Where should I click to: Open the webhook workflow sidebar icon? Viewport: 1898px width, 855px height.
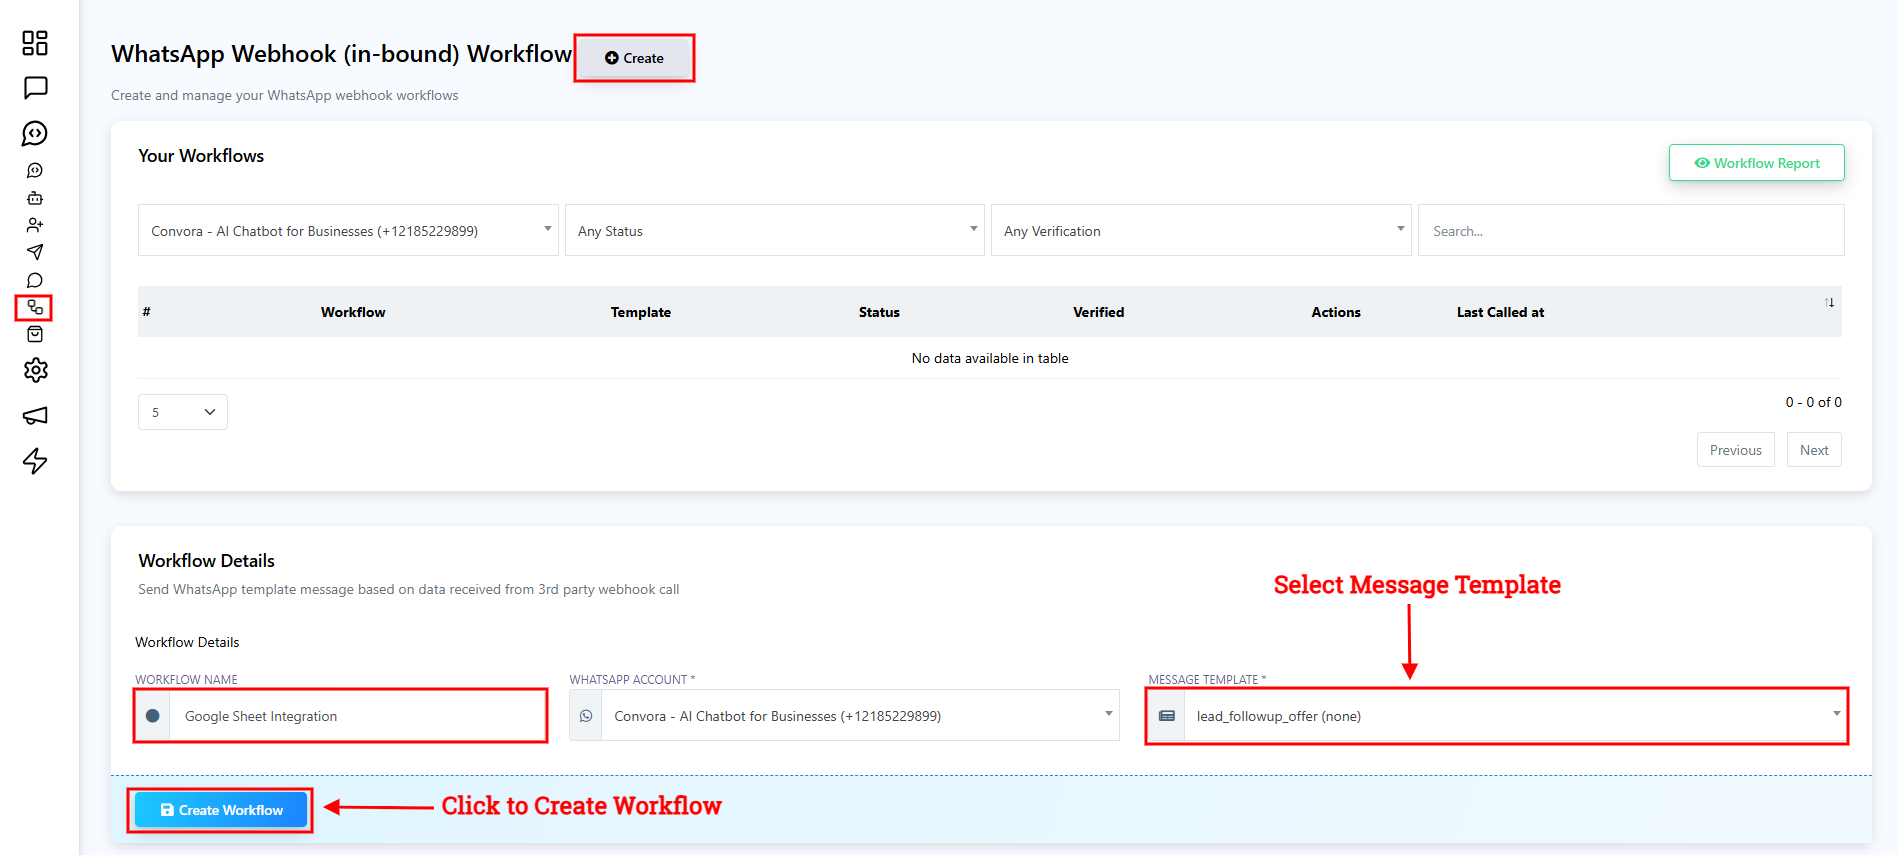(x=35, y=307)
